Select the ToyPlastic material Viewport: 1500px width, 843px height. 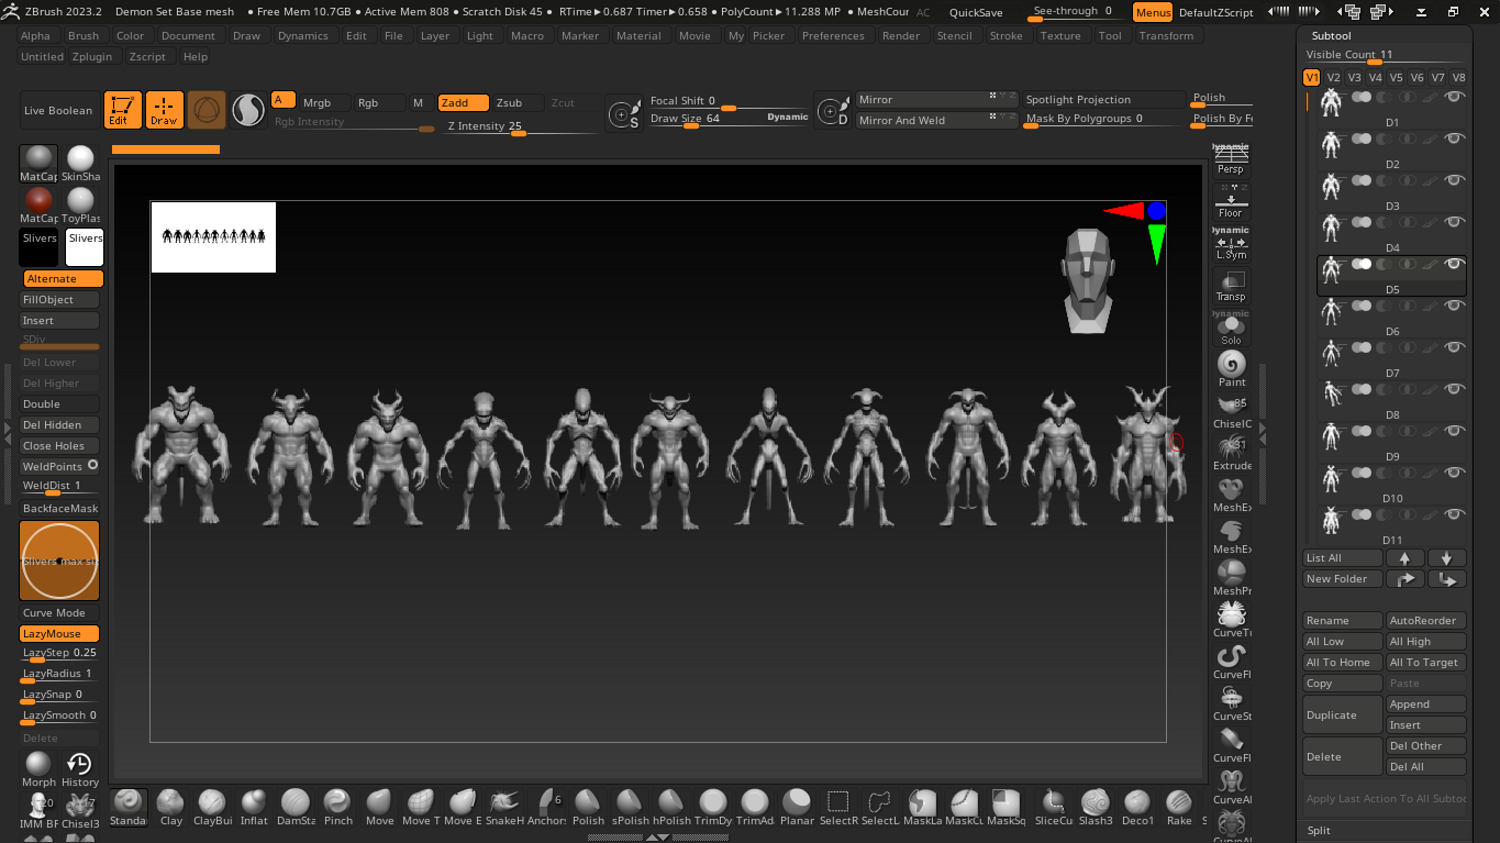pyautogui.click(x=81, y=205)
